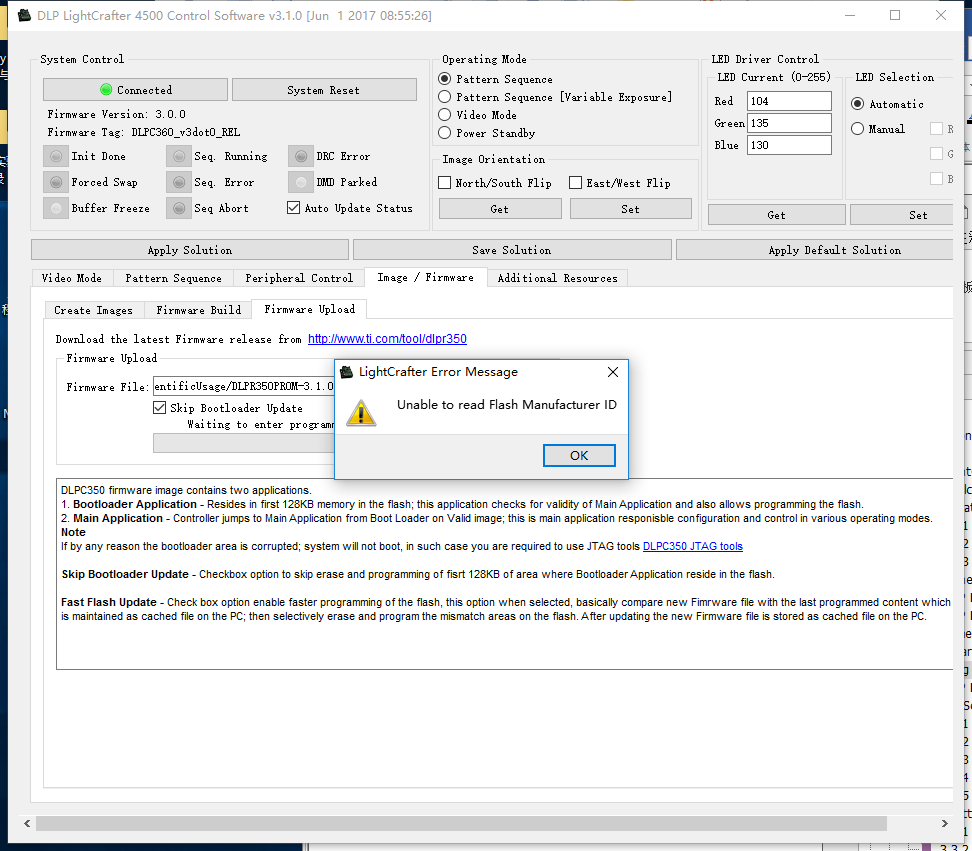The width and height of the screenshot is (972, 851).
Task: Select the Firmware Upload sub-tab
Action: point(309,309)
